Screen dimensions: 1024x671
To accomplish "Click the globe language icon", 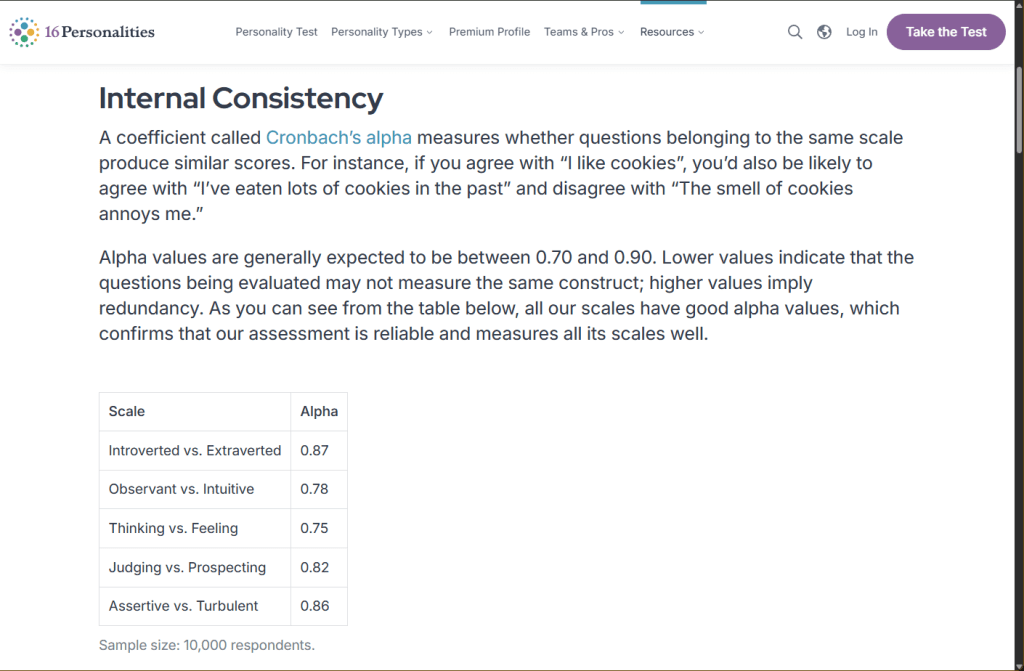I will [x=824, y=32].
